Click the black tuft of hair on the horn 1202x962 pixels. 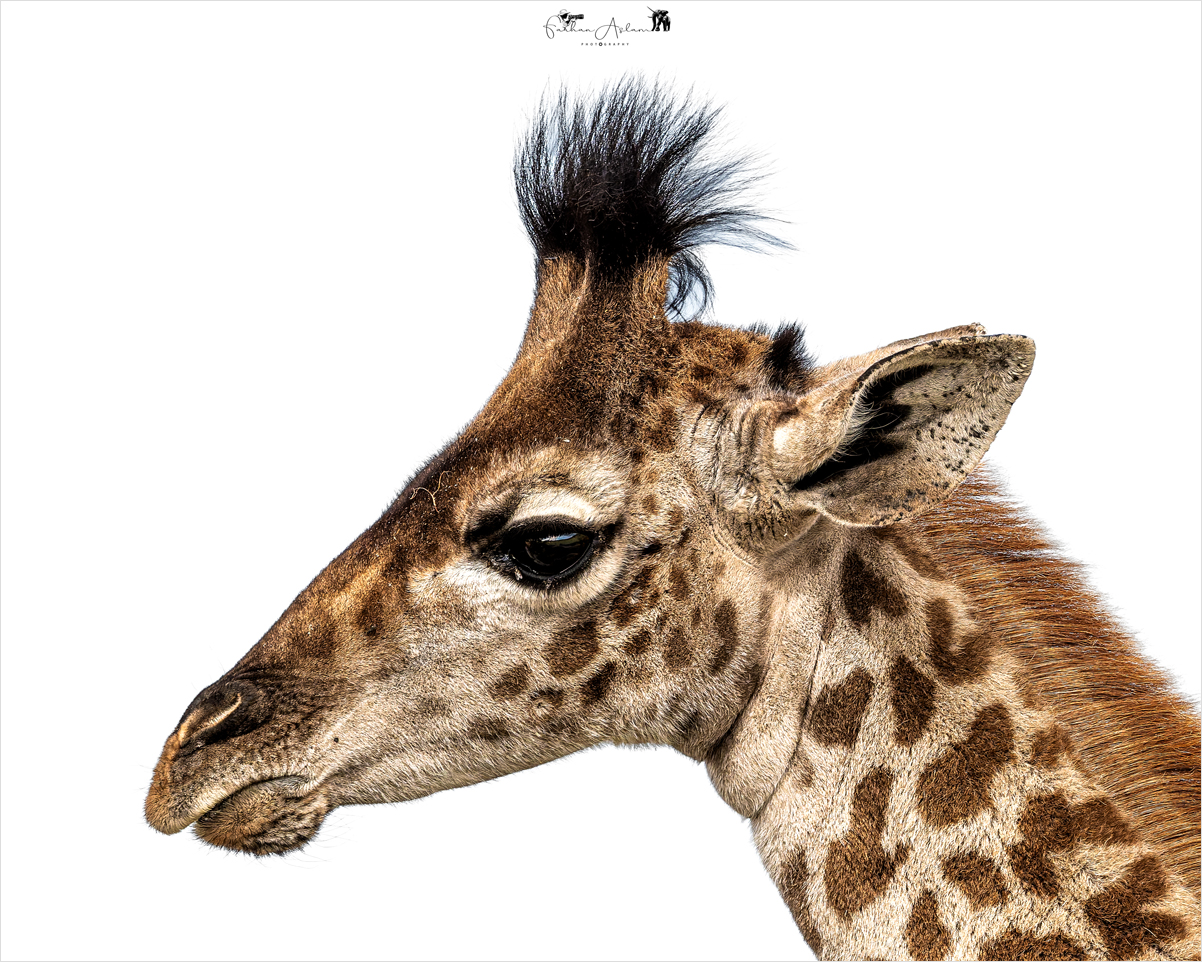(625, 175)
